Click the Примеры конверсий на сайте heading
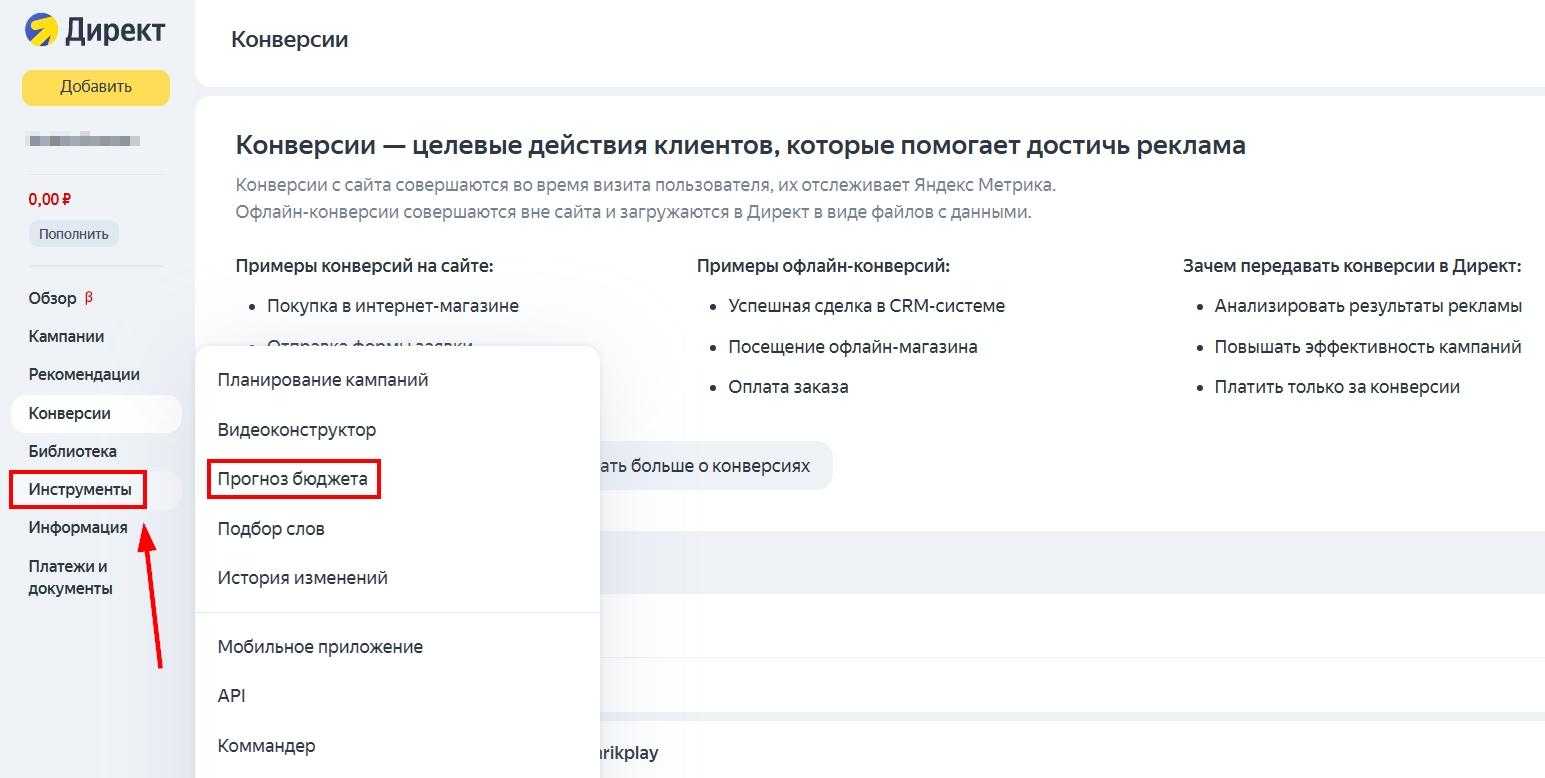 point(365,266)
